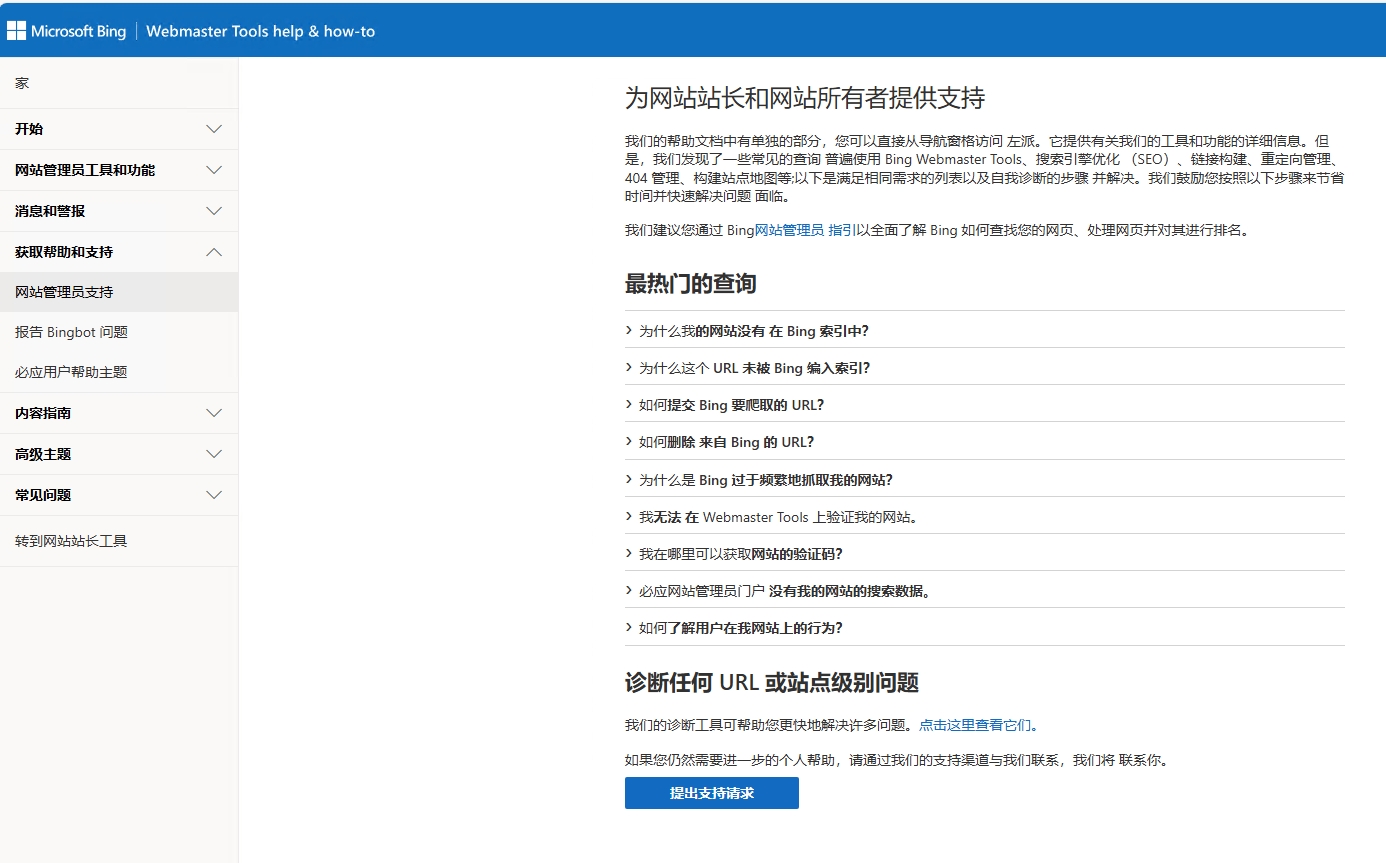Expand the 常见问题 section chevron
The height and width of the screenshot is (863, 1386).
214,495
